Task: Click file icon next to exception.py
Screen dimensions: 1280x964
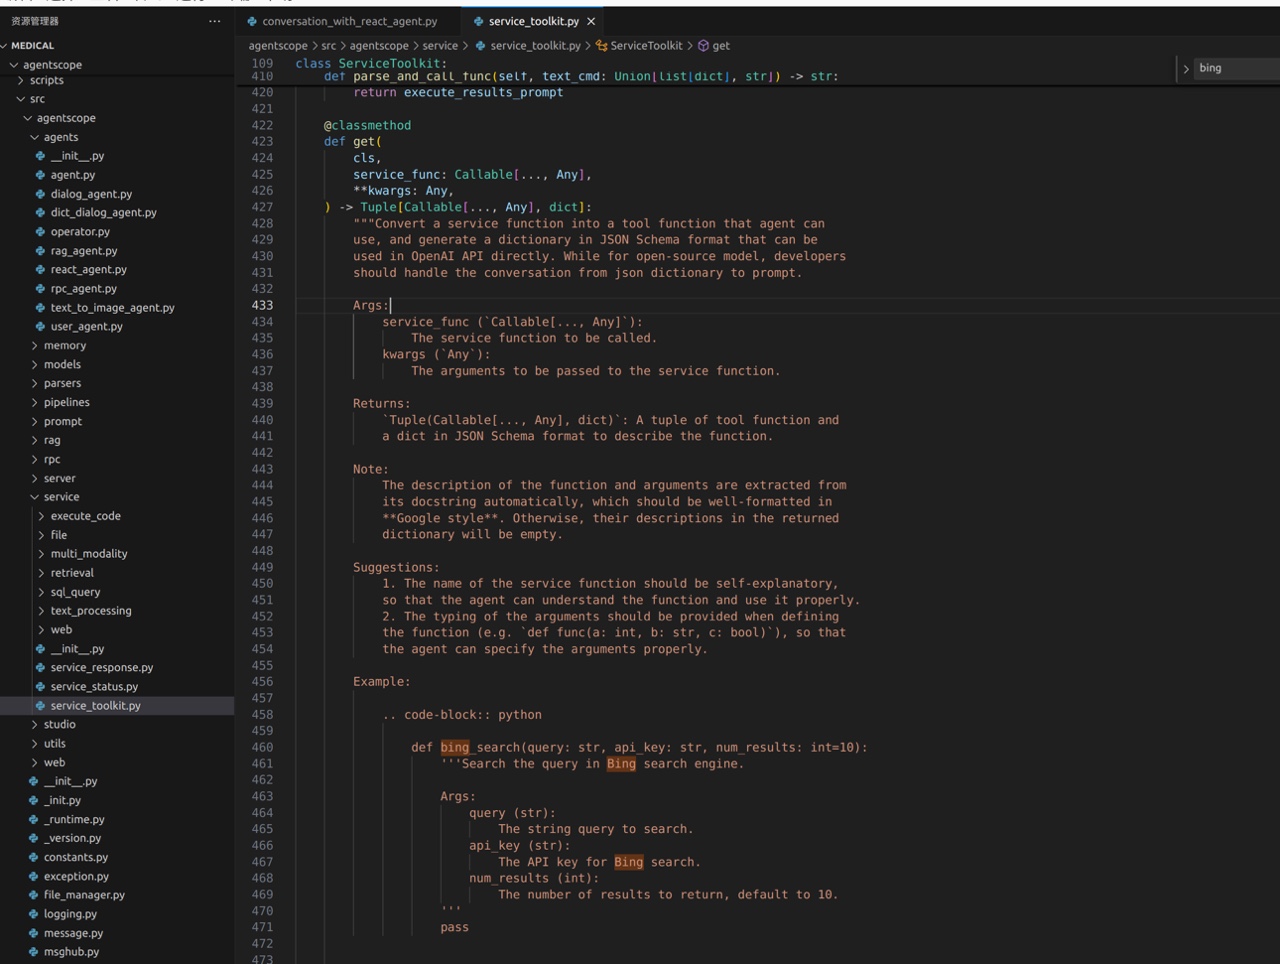Action: click(x=33, y=877)
